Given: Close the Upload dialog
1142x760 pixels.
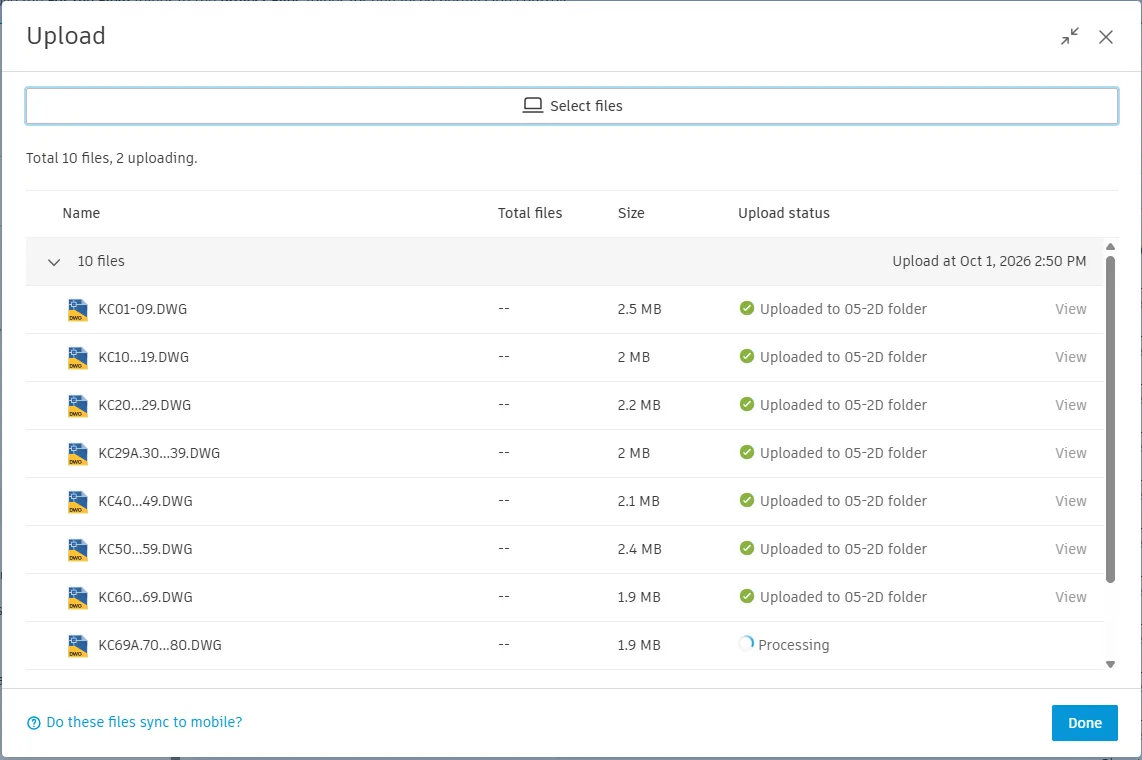Looking at the screenshot, I should tap(1106, 36).
